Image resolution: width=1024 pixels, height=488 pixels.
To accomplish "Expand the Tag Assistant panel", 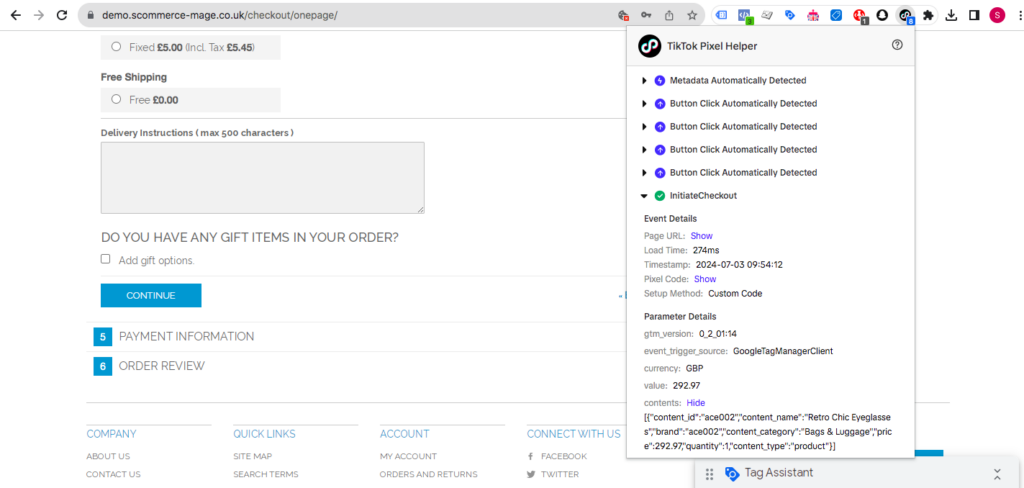I will coord(996,473).
